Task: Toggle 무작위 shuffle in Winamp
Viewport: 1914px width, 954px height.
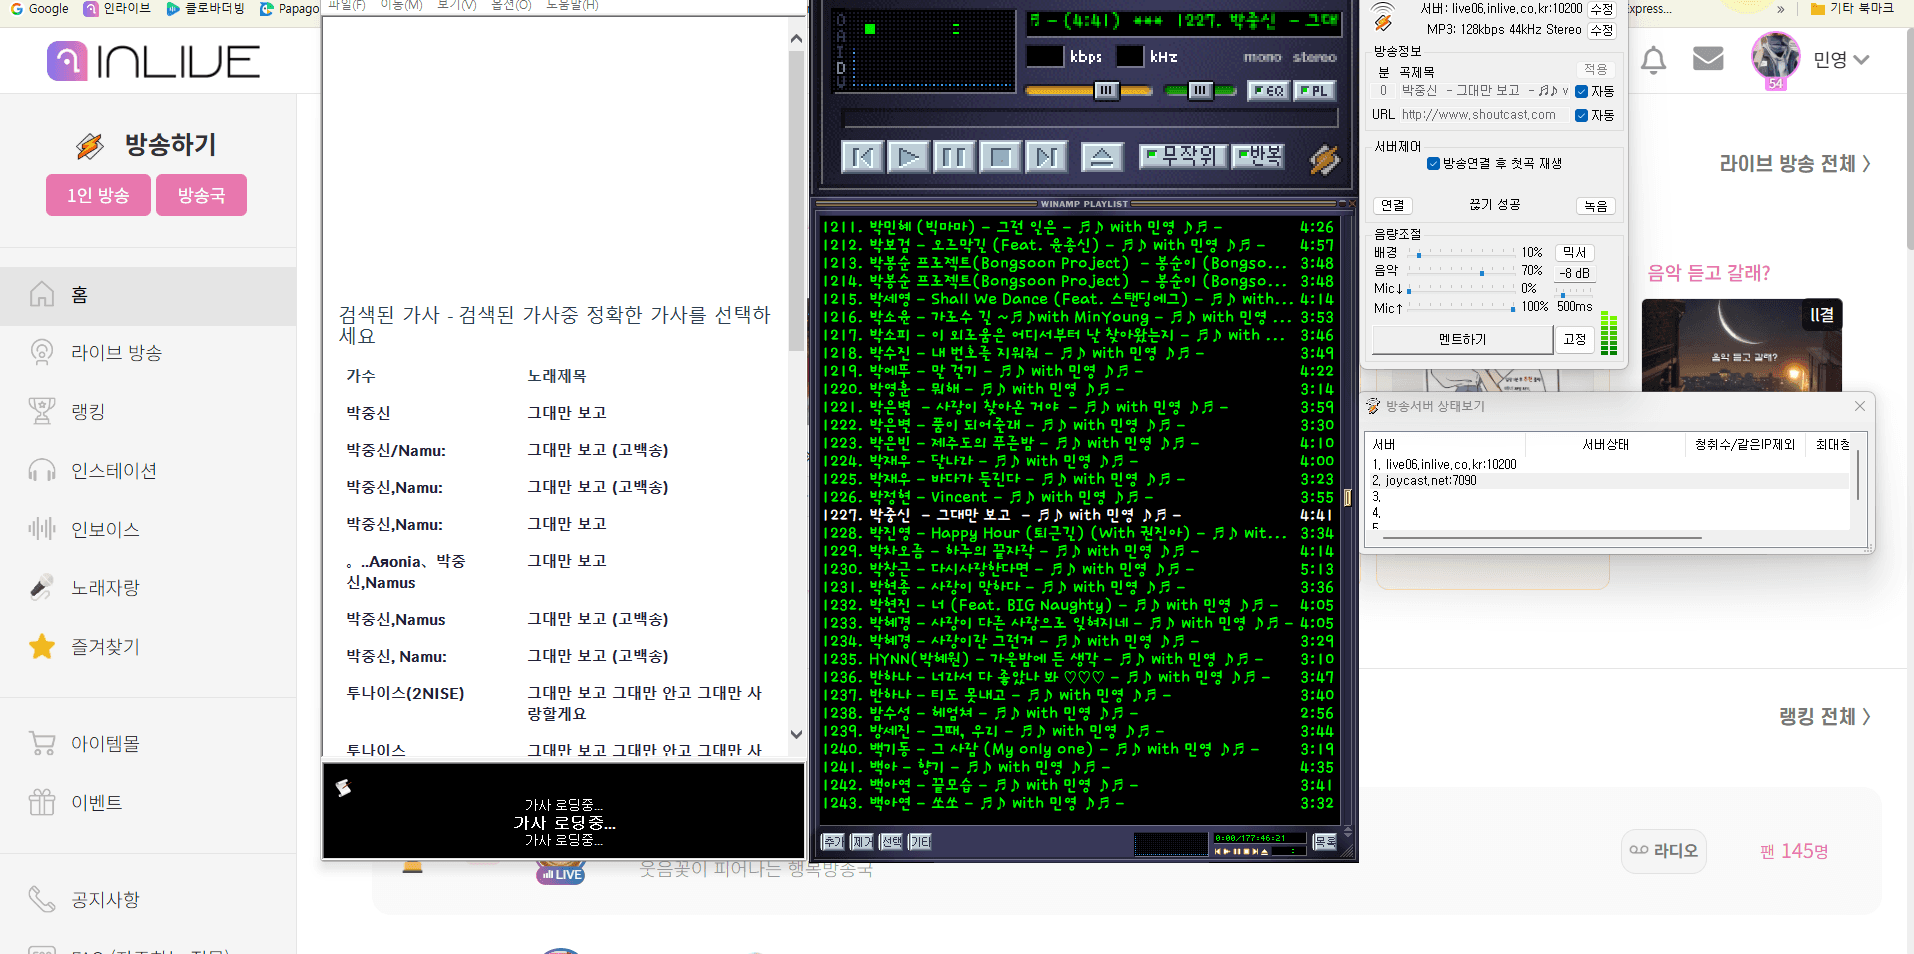Action: tap(1183, 156)
